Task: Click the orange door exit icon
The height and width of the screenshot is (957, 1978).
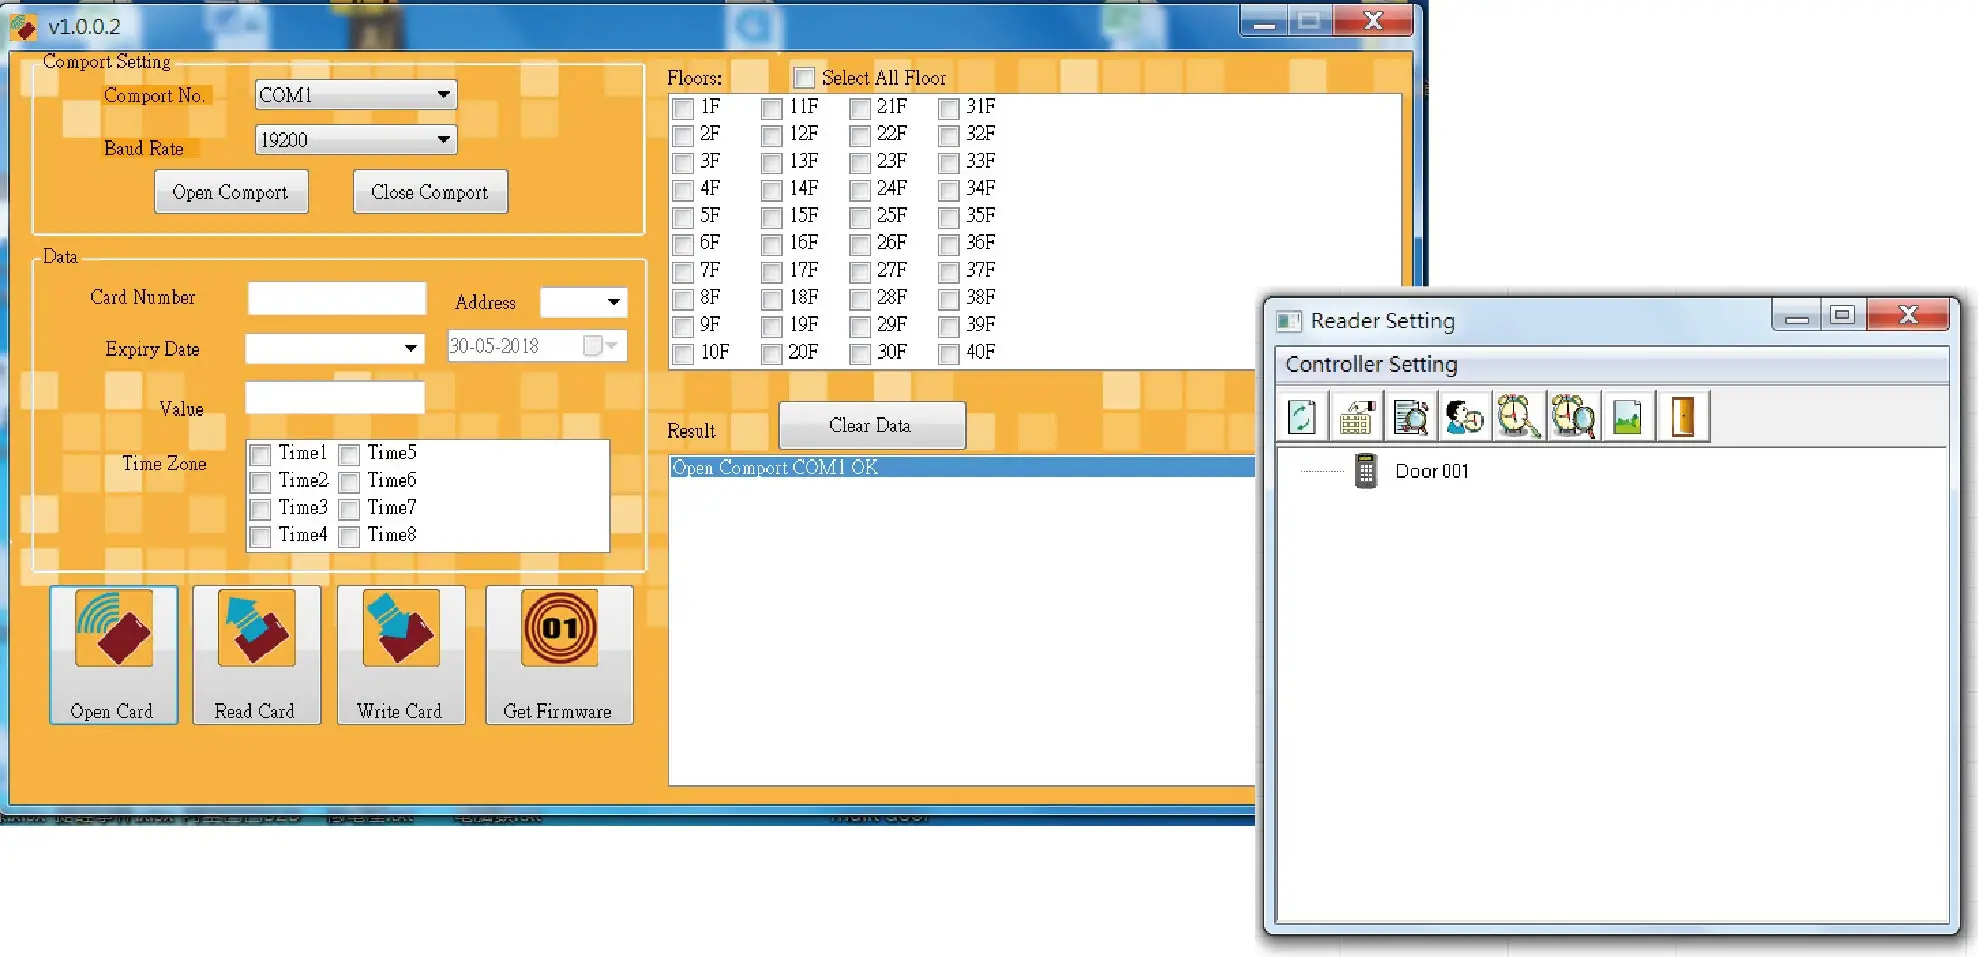Action: click(x=1682, y=417)
